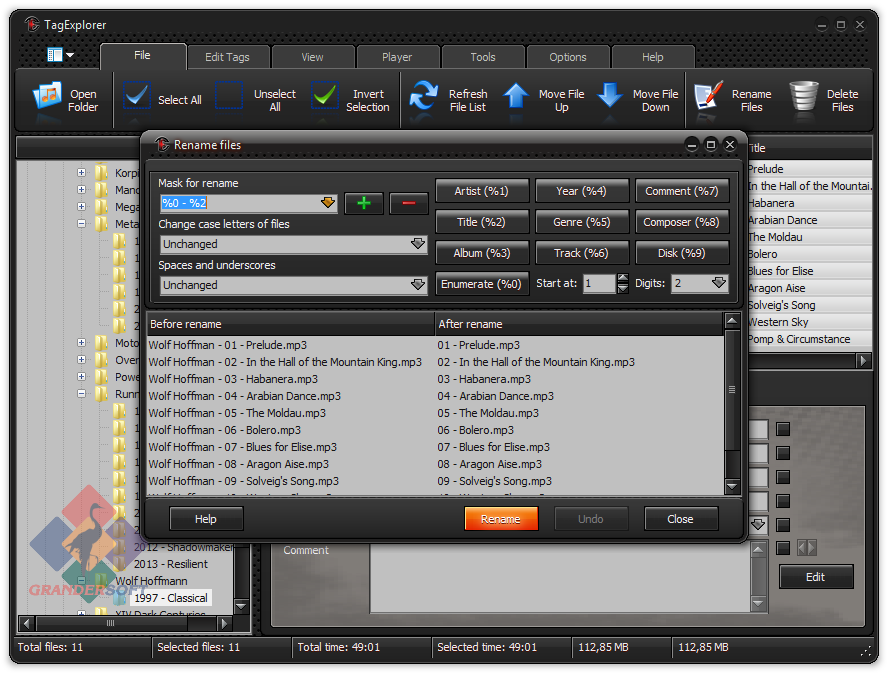Toggle the Invert Selection checkbox icon
The image size is (888, 673).
[x=325, y=97]
